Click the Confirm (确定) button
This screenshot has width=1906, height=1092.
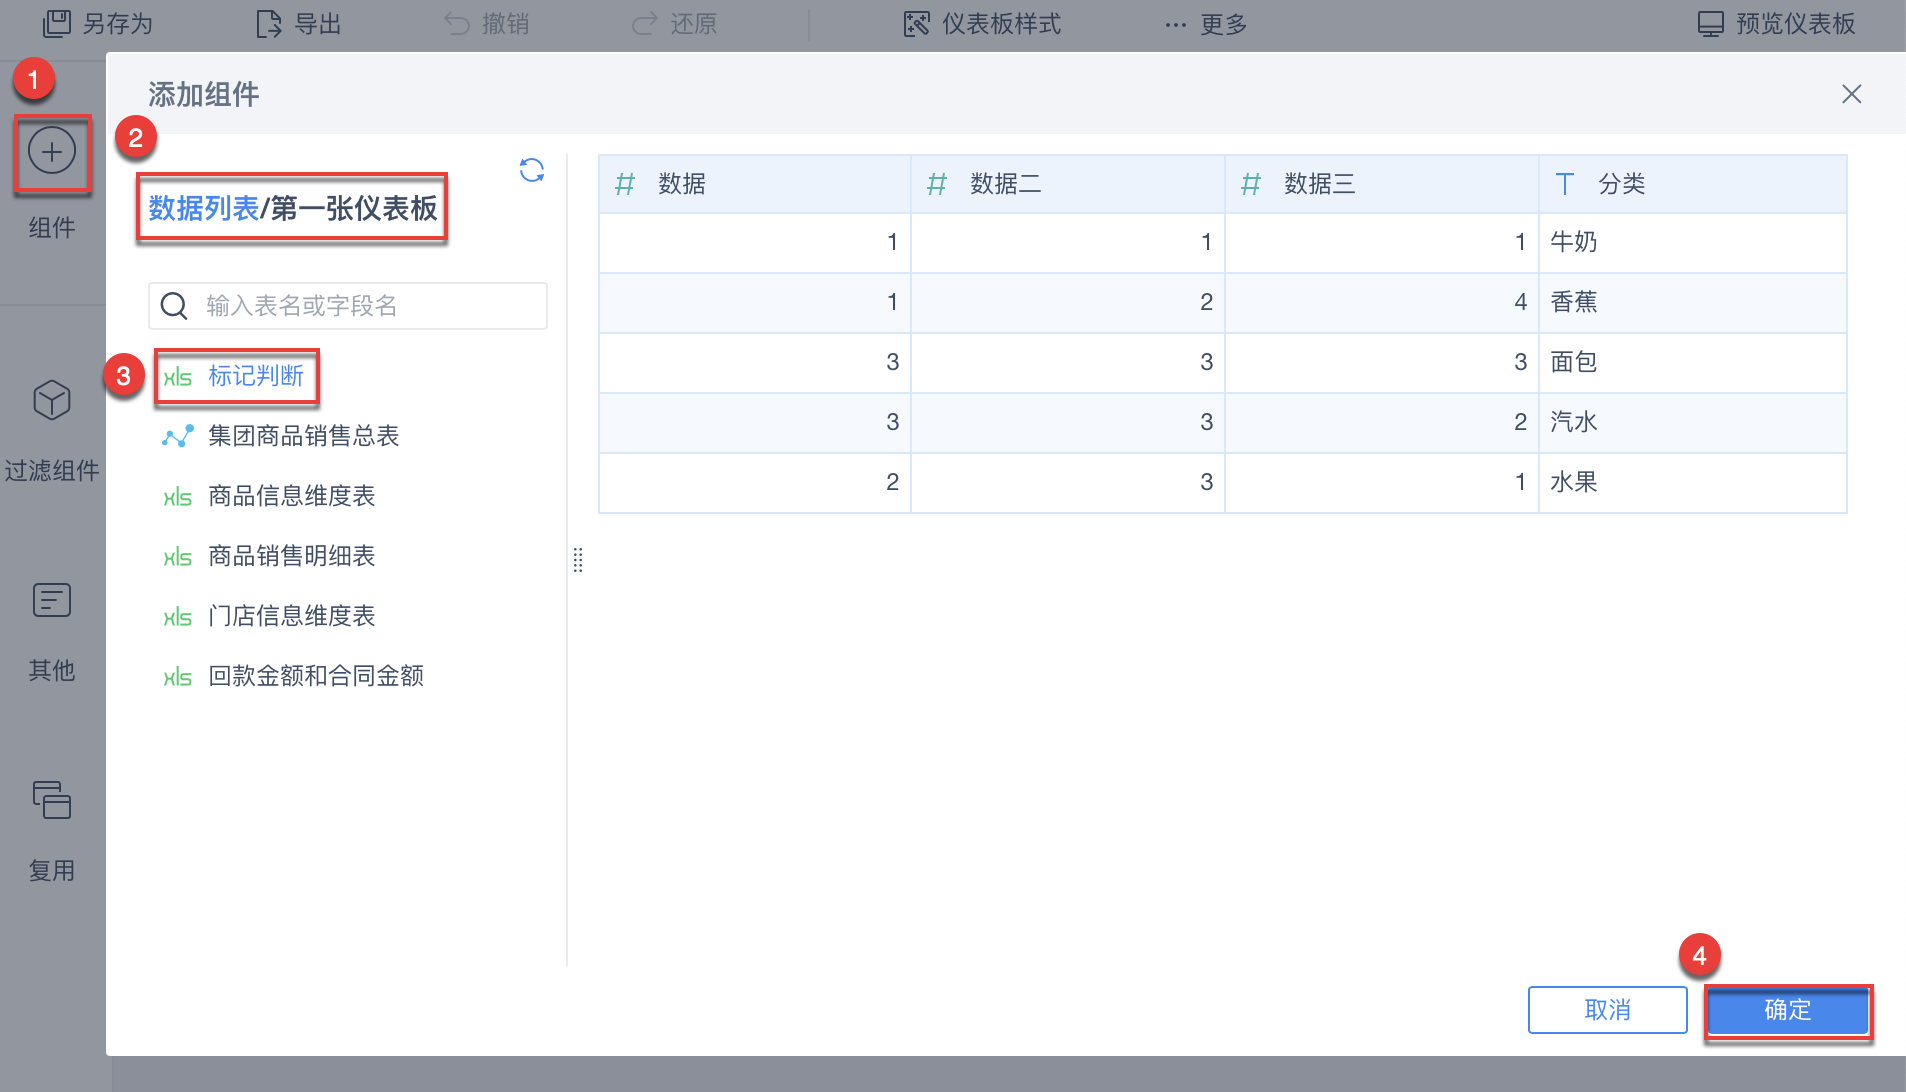(x=1788, y=1010)
